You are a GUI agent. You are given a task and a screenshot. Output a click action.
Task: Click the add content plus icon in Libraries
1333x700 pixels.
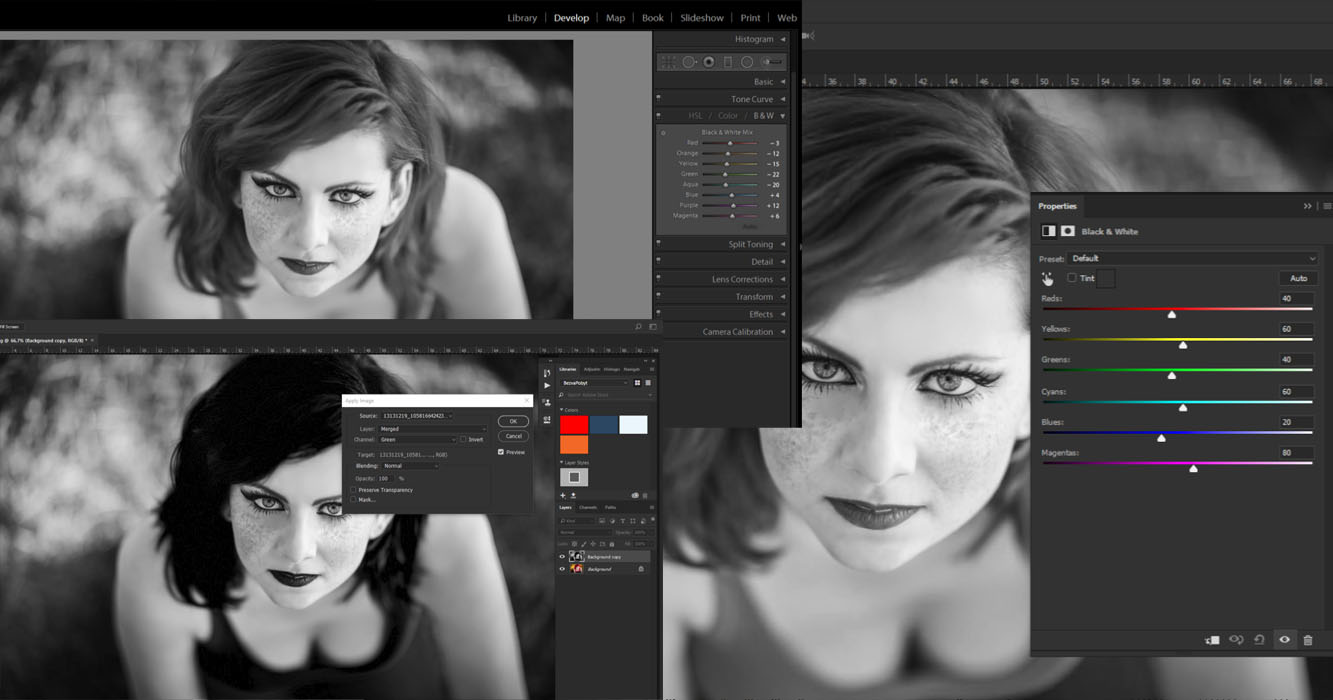(x=562, y=495)
